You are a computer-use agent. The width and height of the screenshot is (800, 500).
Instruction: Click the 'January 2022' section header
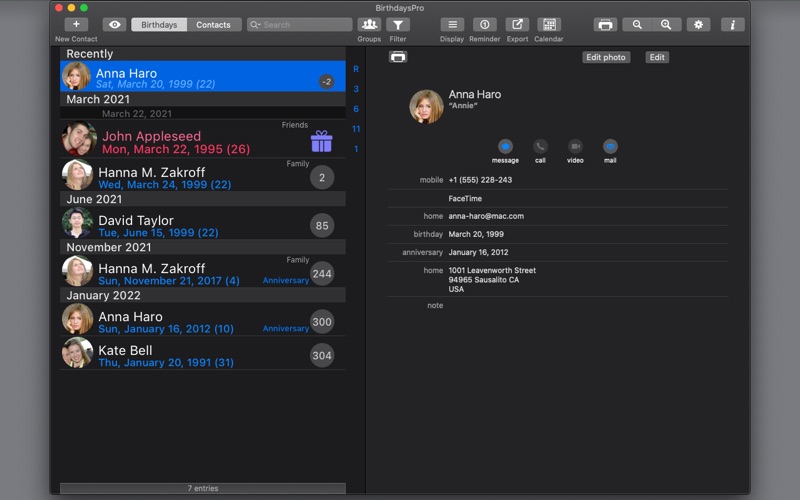coord(203,295)
